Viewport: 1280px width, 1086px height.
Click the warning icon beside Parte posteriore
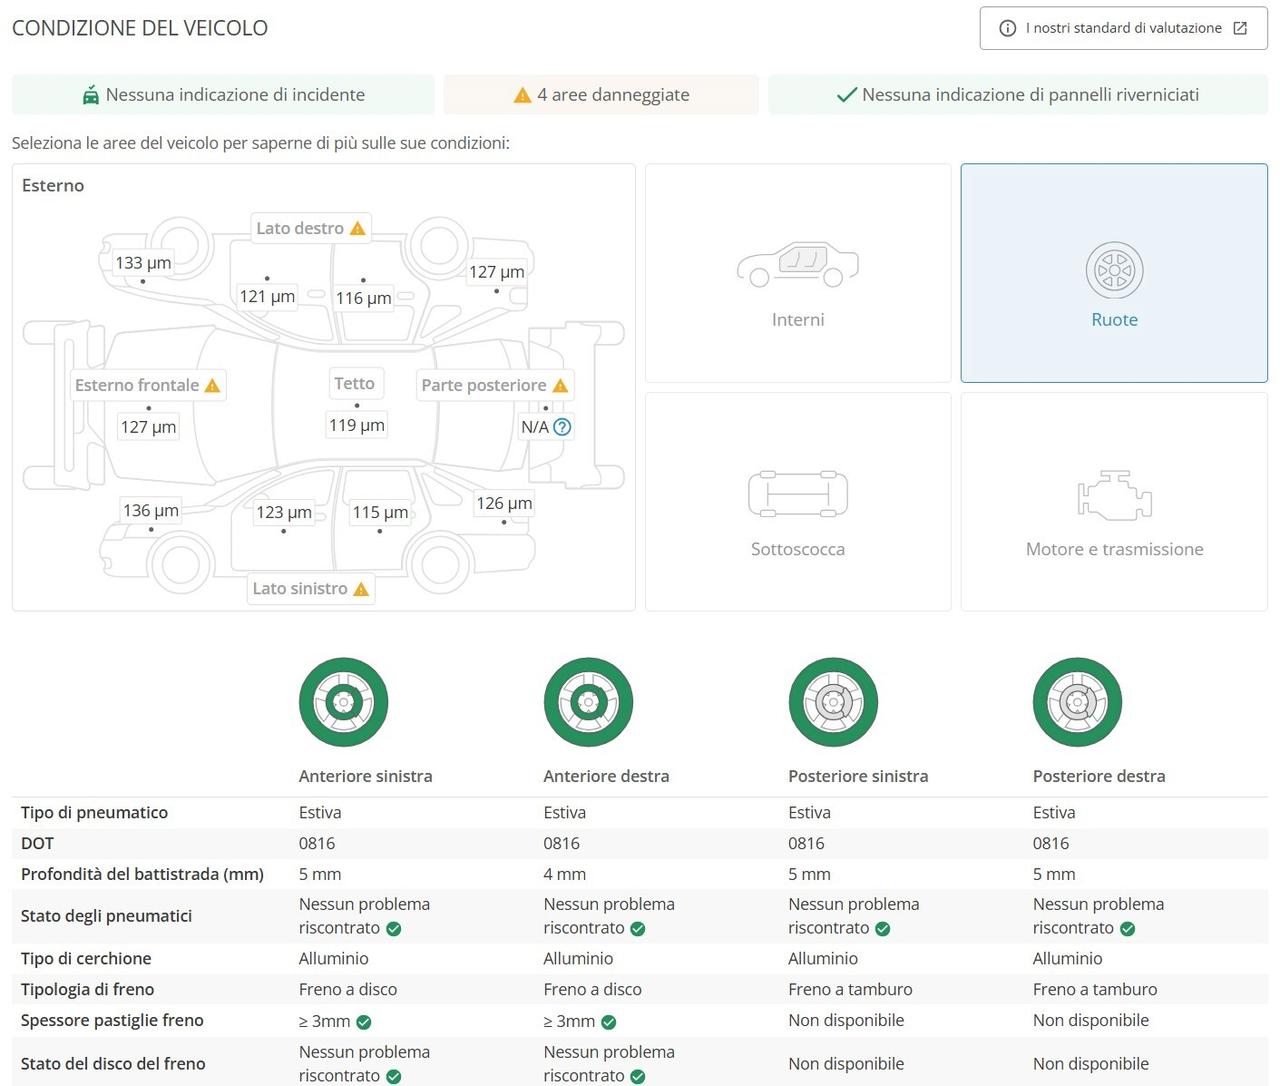(x=560, y=386)
